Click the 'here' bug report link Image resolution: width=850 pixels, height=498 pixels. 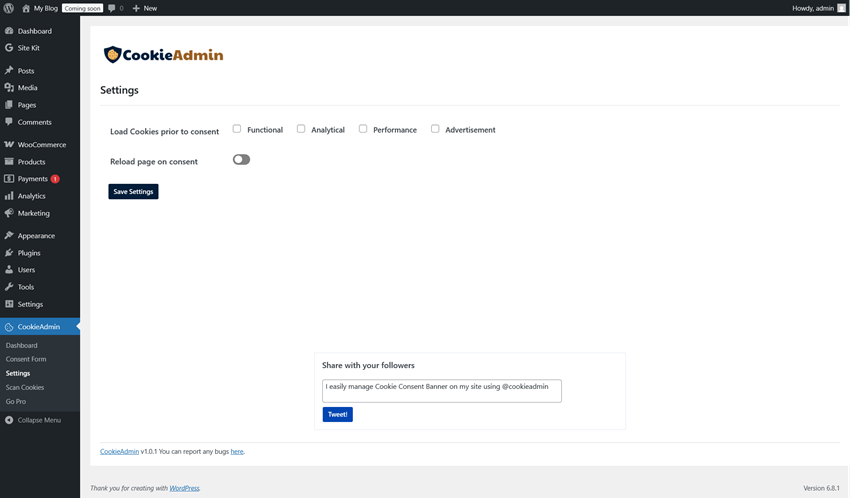click(x=237, y=451)
